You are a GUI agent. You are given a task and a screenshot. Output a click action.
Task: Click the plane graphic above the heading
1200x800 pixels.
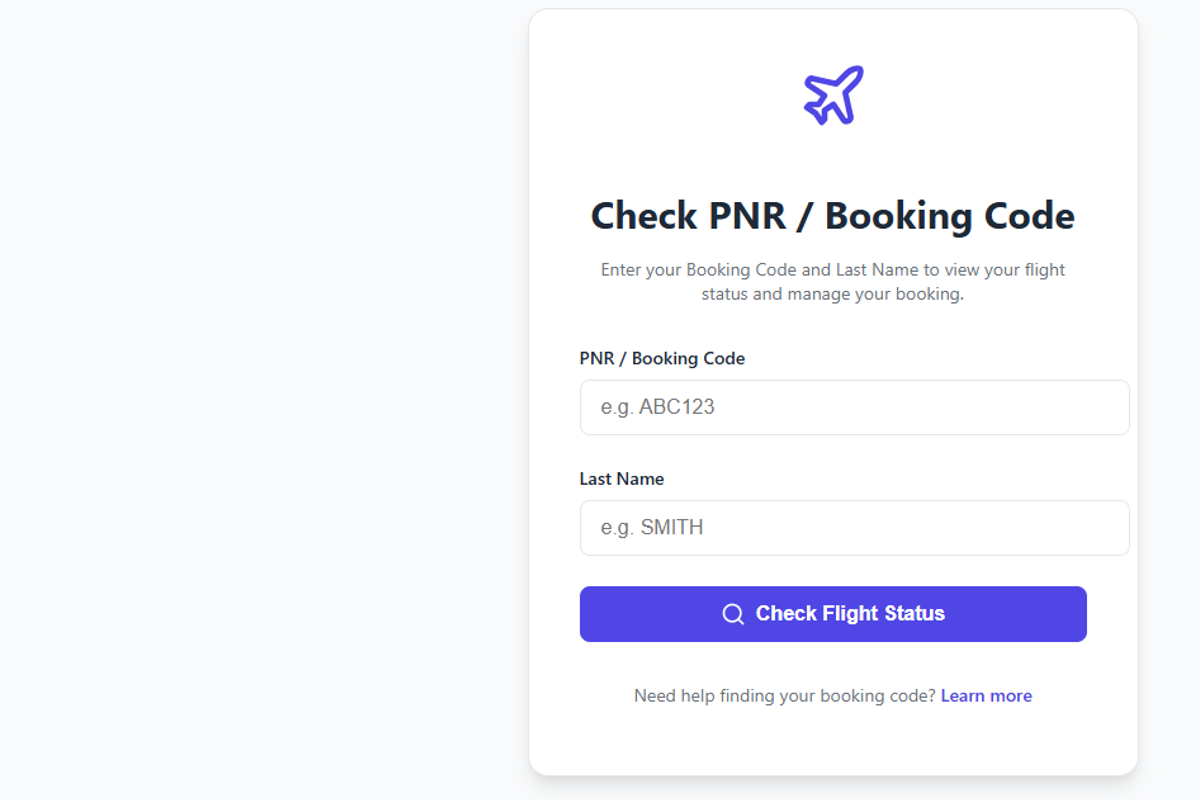click(x=832, y=94)
